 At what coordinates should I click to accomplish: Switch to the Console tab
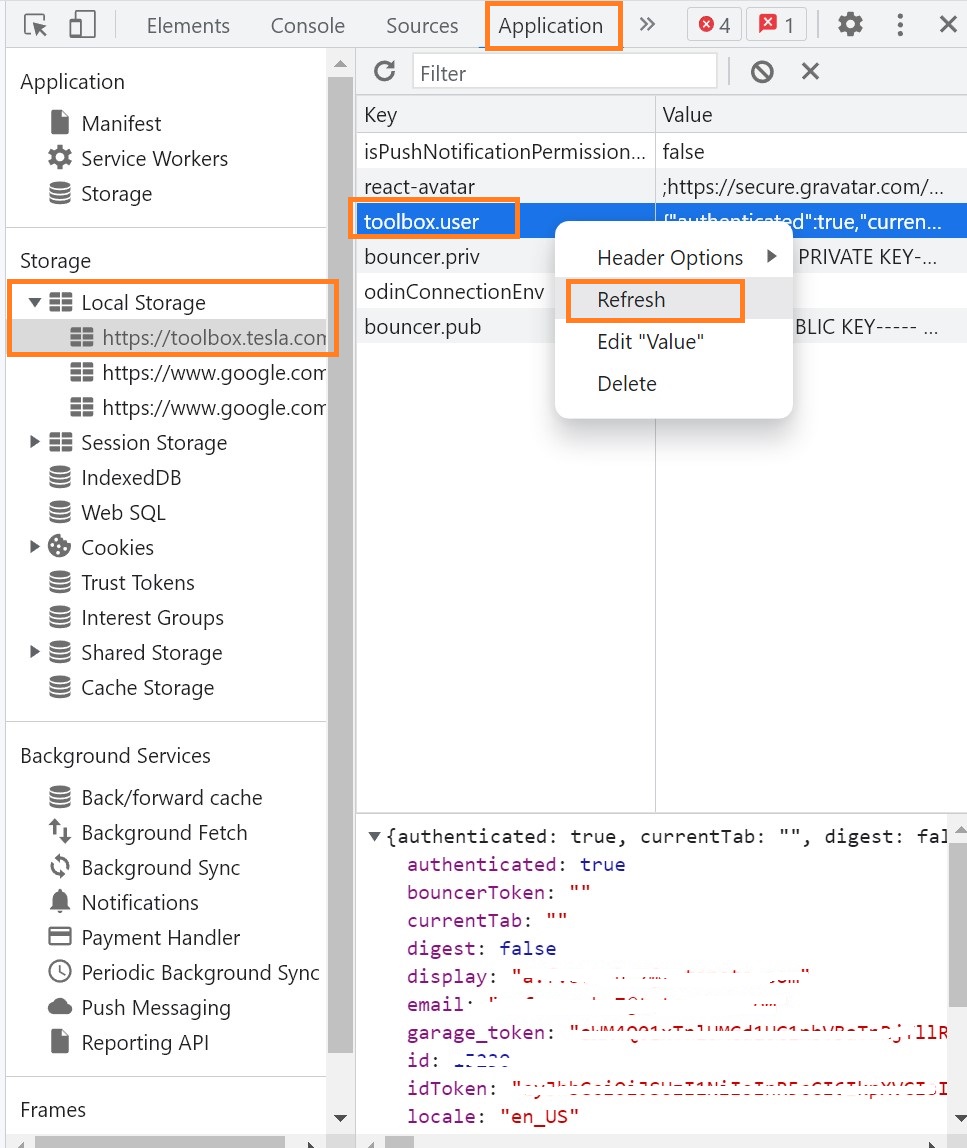[x=307, y=26]
